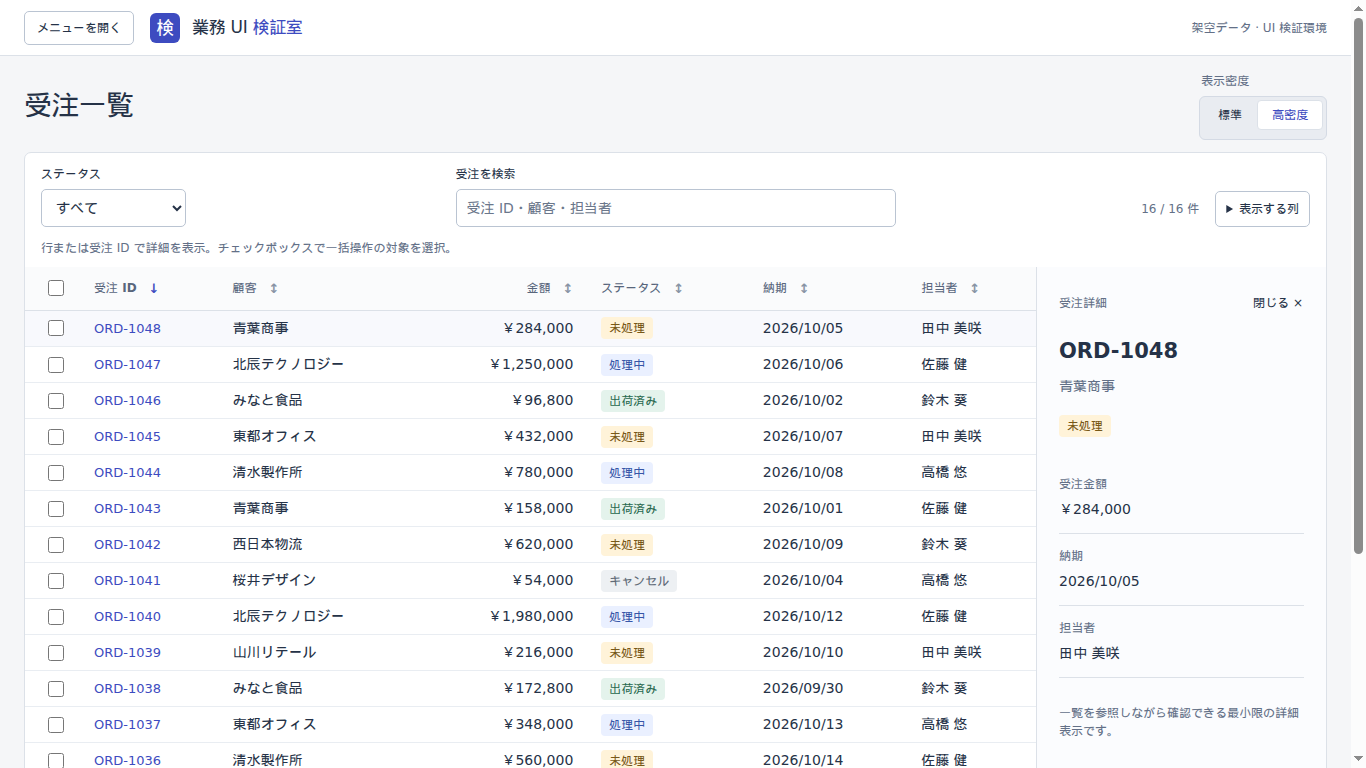Image resolution: width=1366 pixels, height=768 pixels.
Task: Mark the ORD-1044 row checkbox
Action: point(56,472)
